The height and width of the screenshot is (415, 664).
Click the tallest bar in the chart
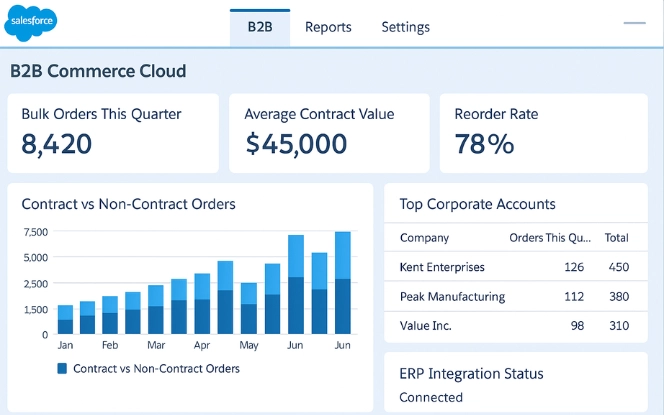pyautogui.click(x=342, y=285)
